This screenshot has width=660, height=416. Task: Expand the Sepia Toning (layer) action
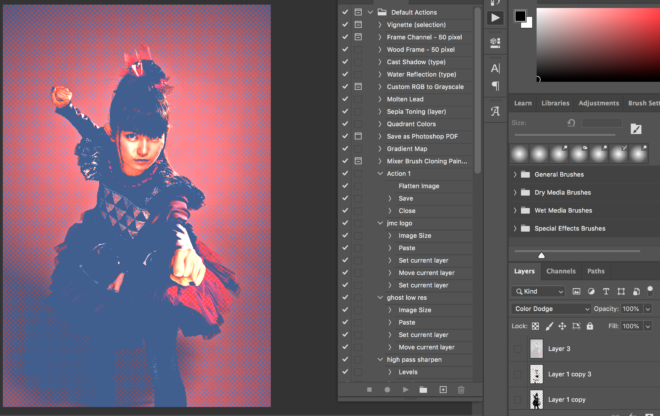click(381, 112)
